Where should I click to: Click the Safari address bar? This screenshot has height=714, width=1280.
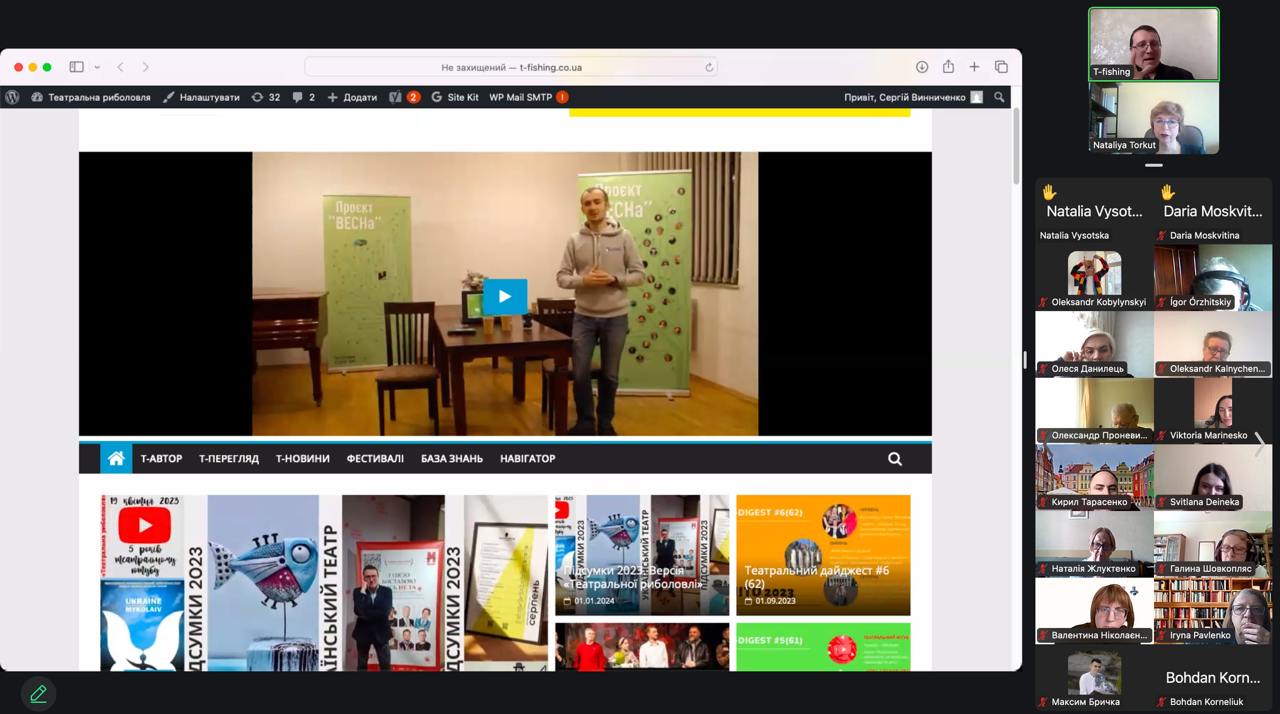tap(510, 67)
